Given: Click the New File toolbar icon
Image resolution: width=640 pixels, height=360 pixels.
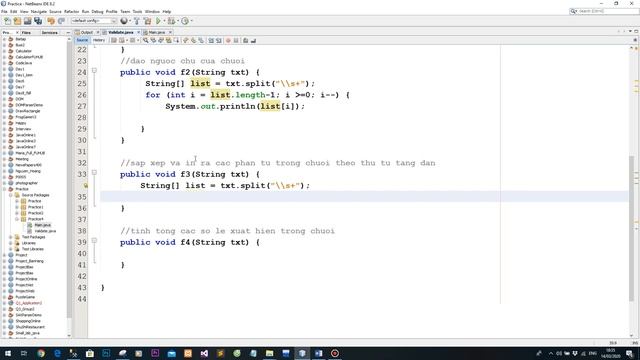Looking at the screenshot, I should point(7,21).
